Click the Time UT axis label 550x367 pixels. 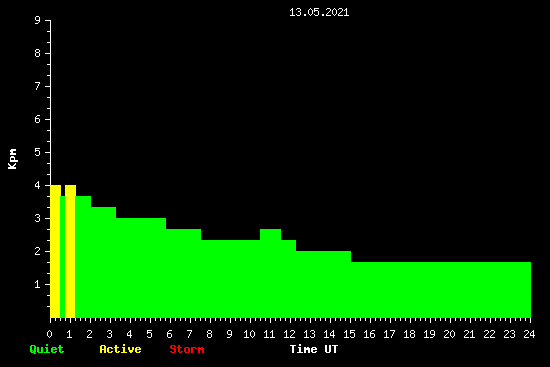click(314, 349)
